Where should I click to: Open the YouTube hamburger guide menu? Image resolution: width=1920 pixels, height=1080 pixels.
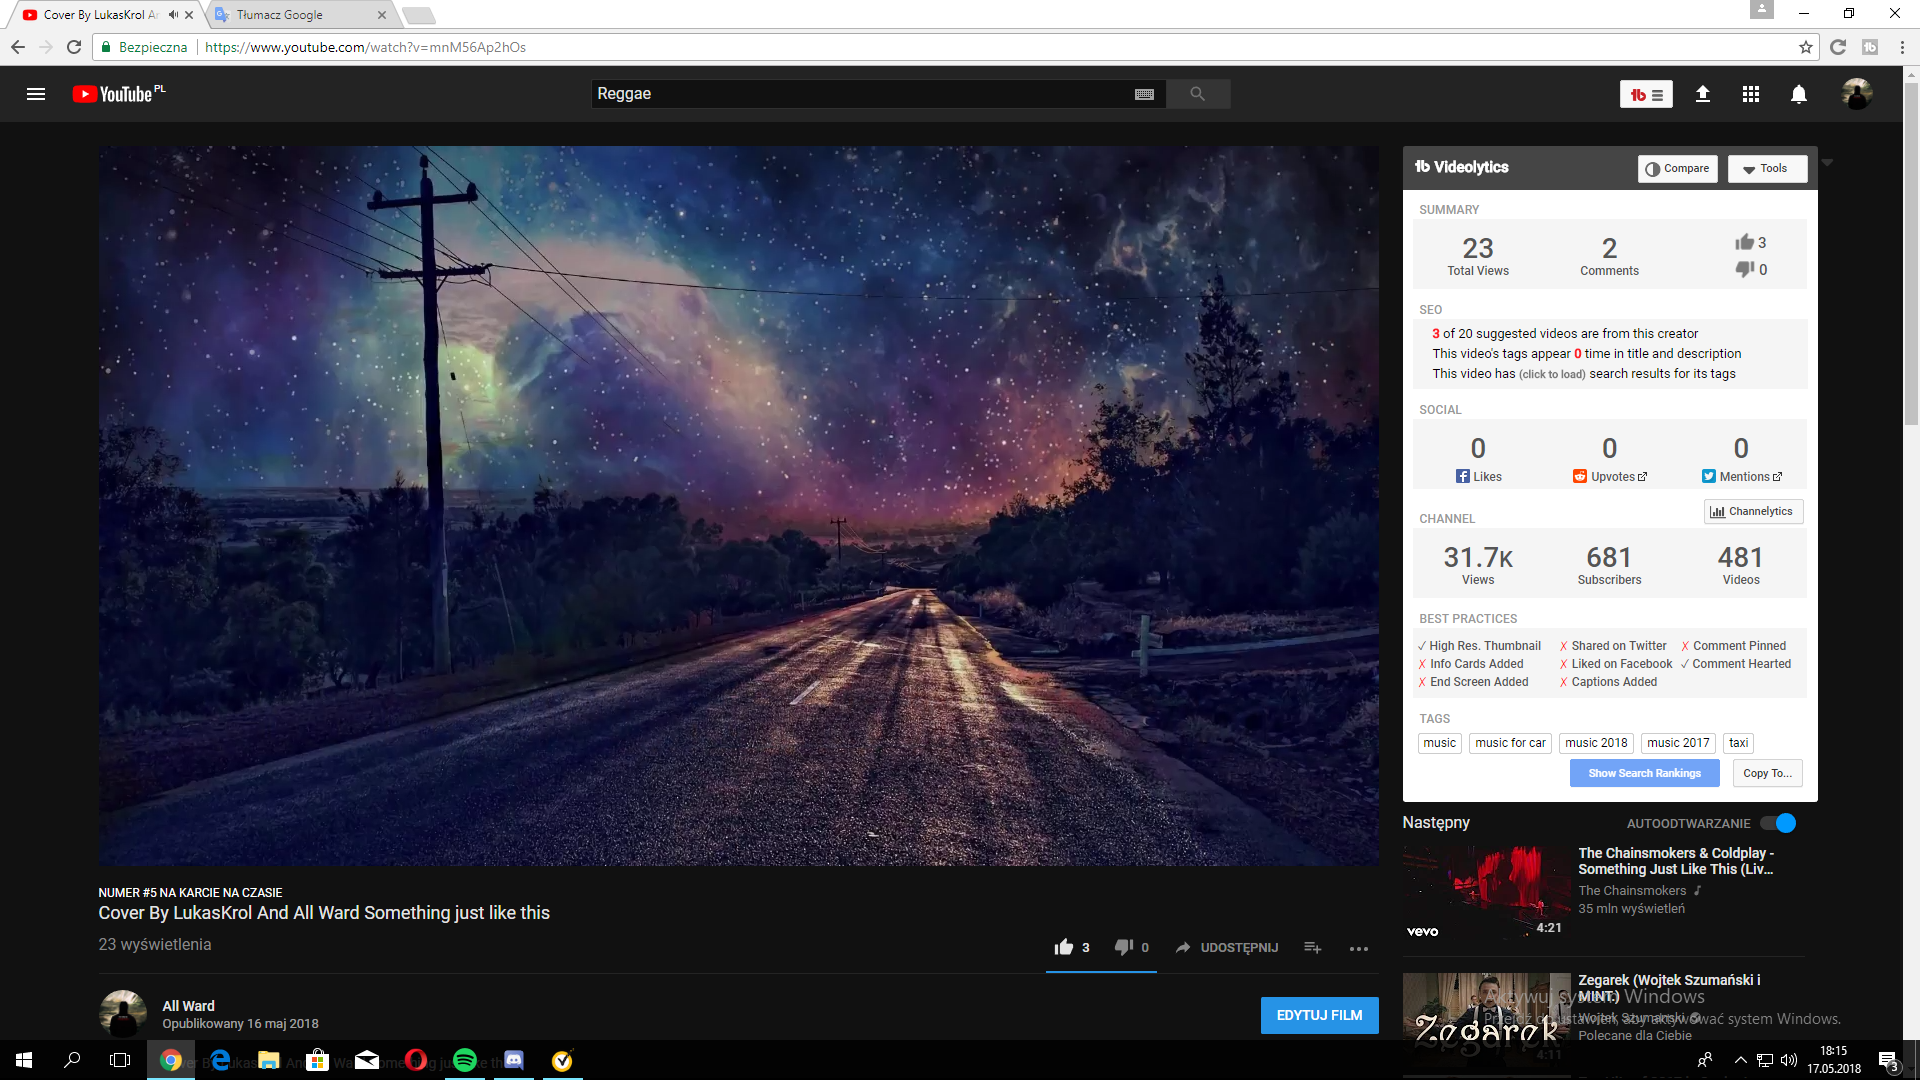pos(36,94)
